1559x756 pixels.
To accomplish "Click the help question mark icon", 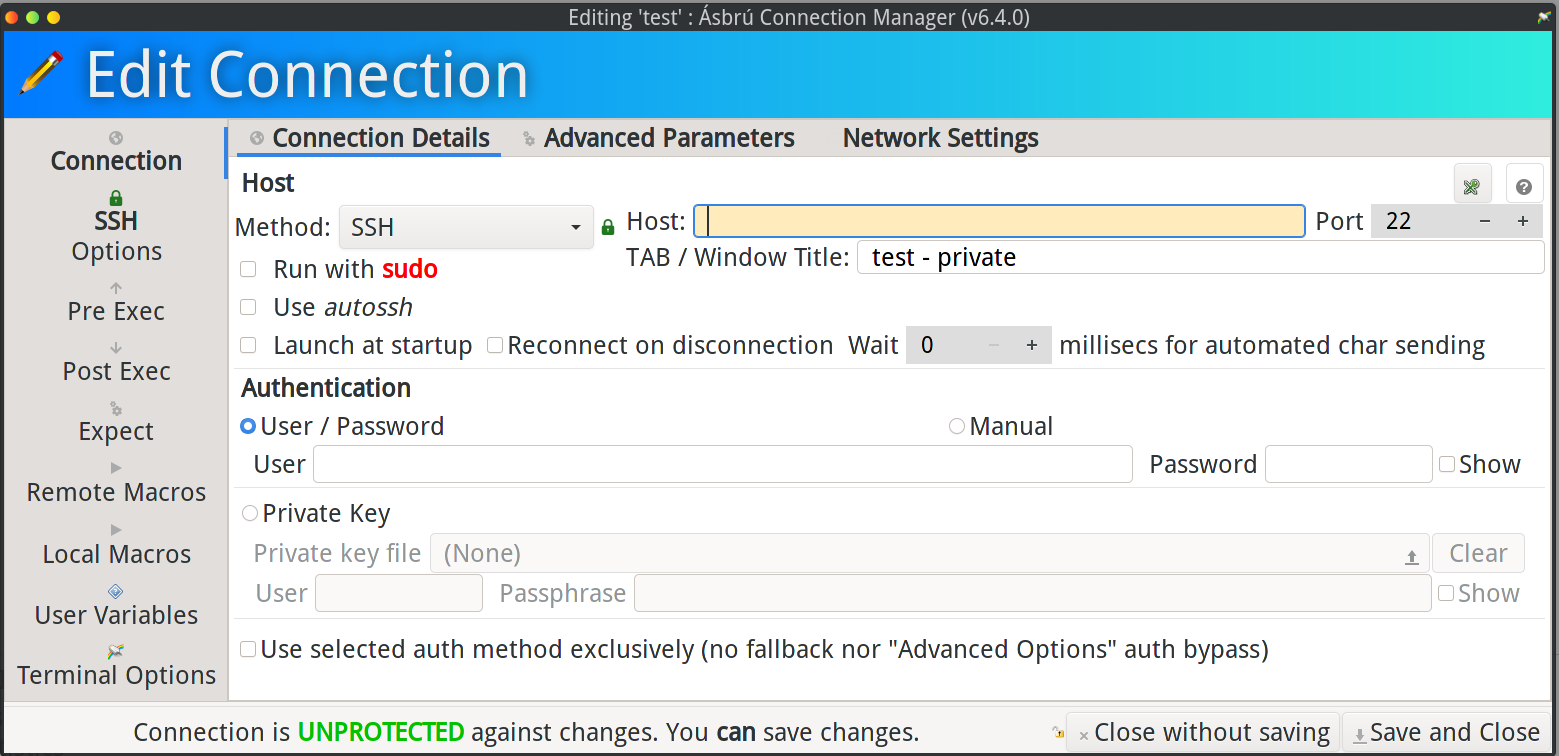I will tap(1524, 186).
